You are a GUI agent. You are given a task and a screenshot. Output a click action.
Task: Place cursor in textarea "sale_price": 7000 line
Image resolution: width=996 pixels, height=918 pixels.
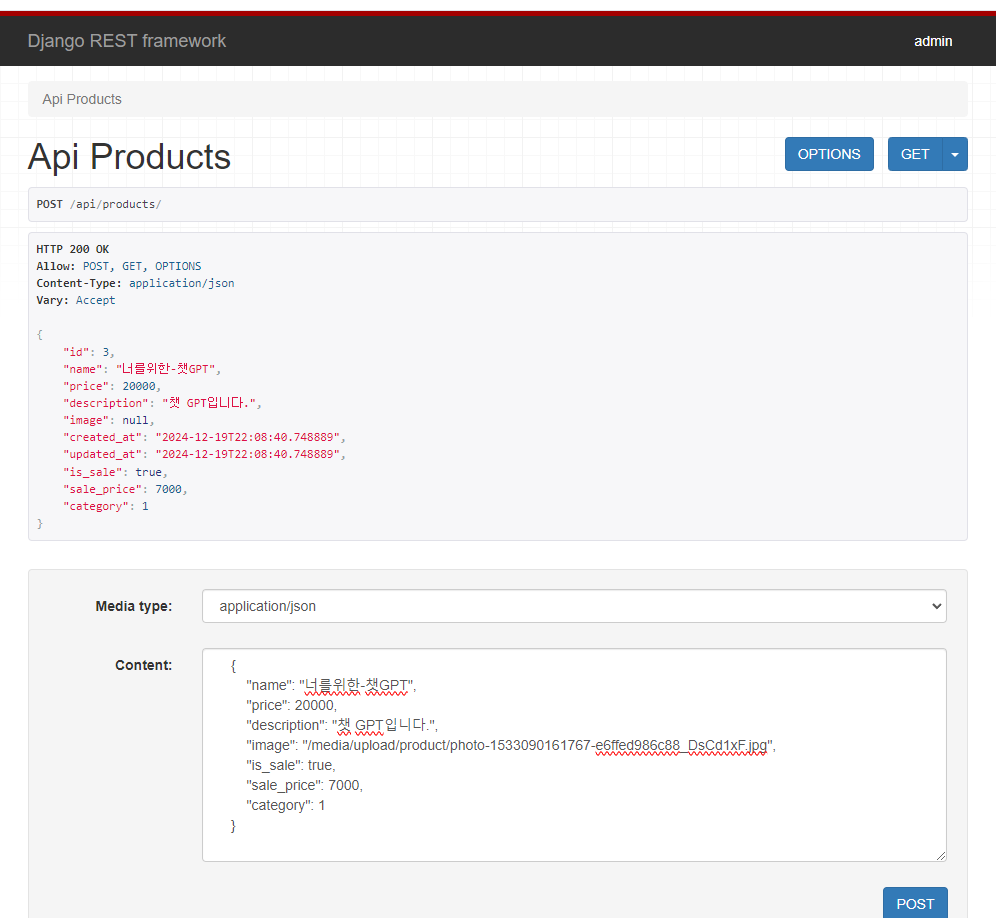(304, 785)
